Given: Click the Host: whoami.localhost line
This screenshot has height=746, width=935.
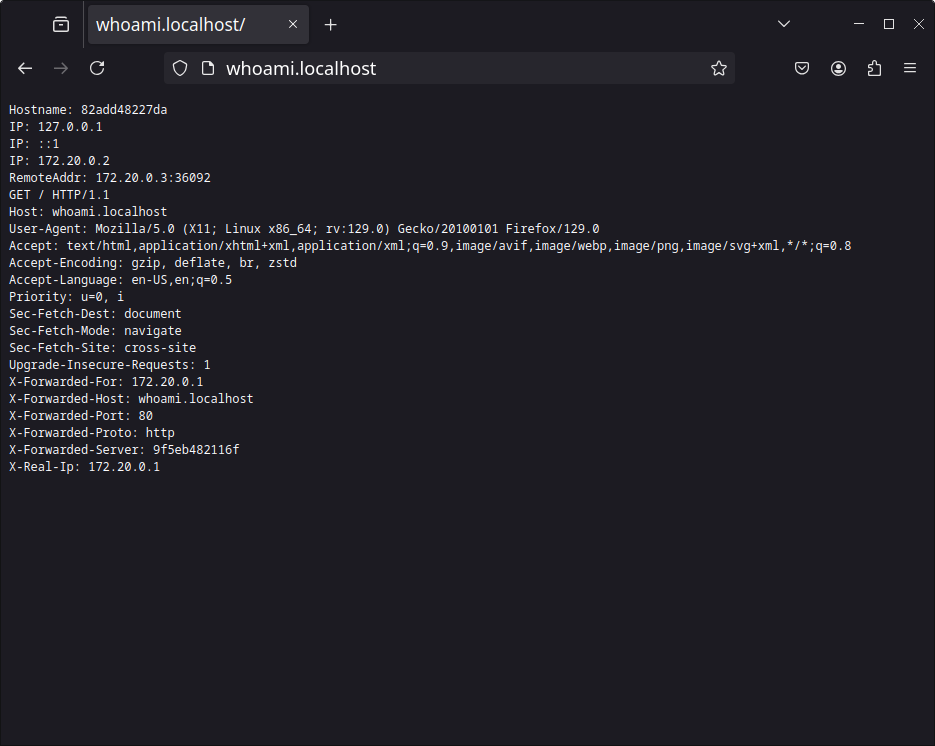Looking at the screenshot, I should [x=88, y=212].
